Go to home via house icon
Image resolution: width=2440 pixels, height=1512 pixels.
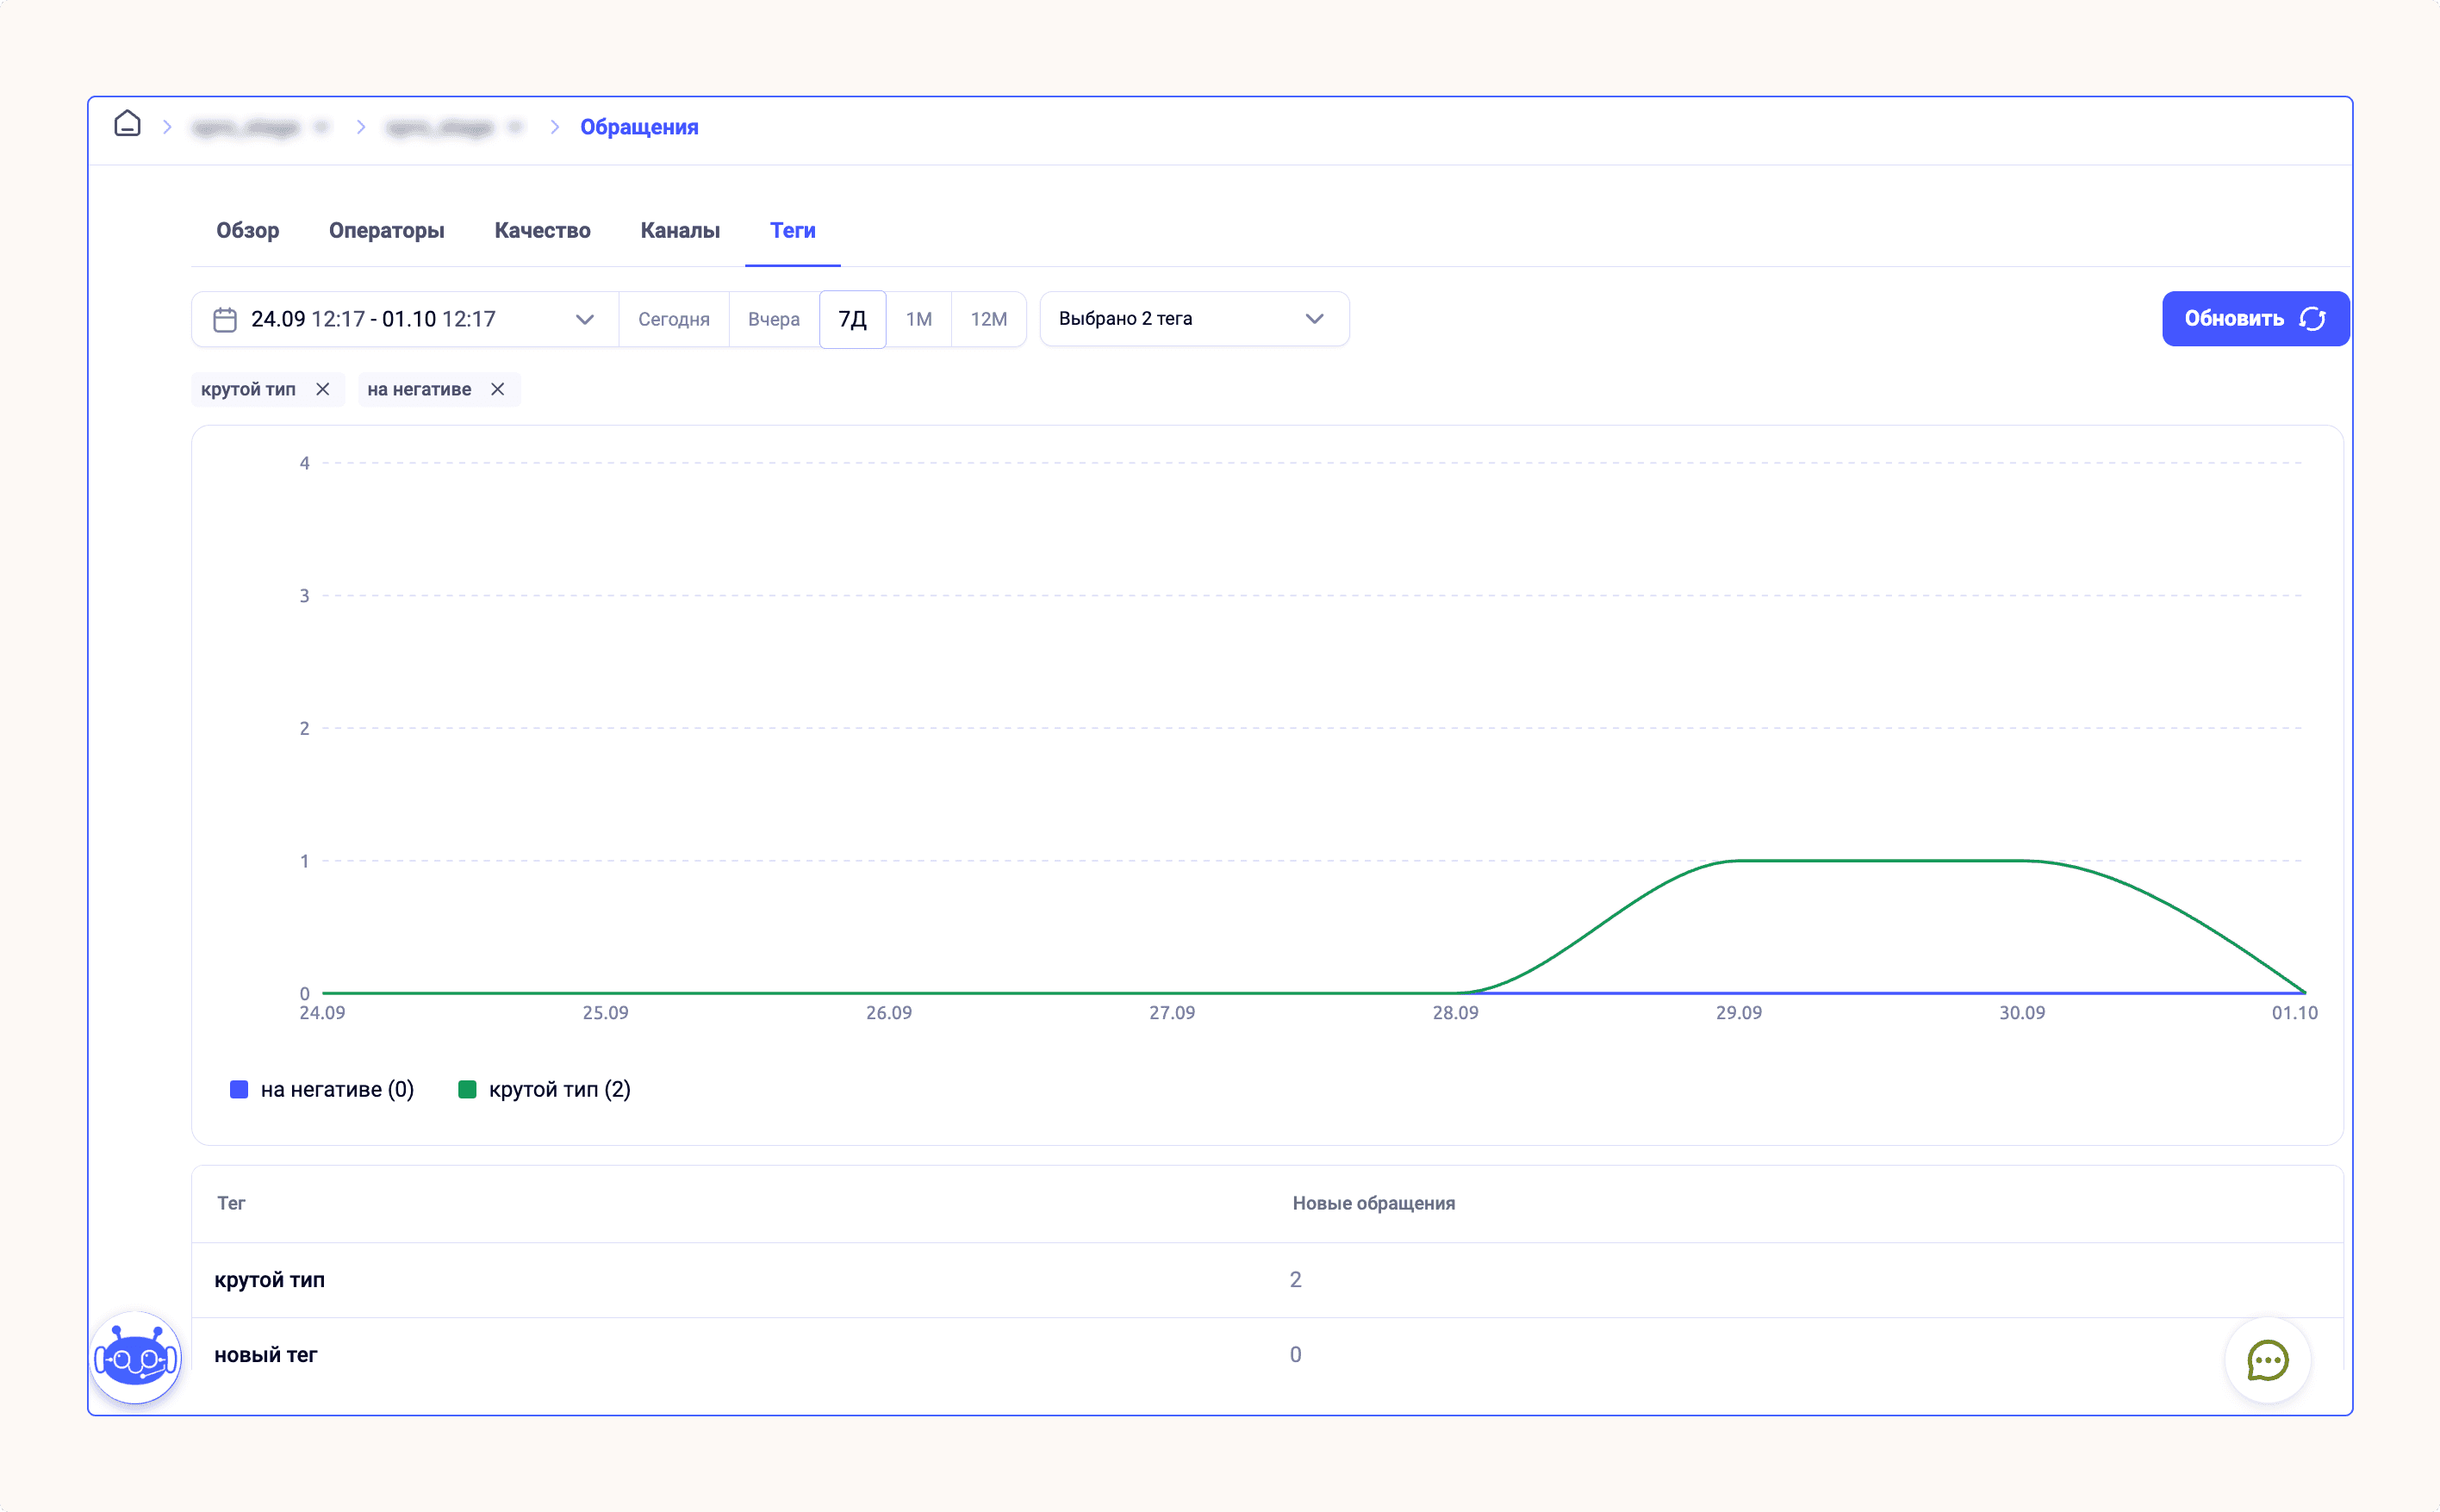coord(127,124)
